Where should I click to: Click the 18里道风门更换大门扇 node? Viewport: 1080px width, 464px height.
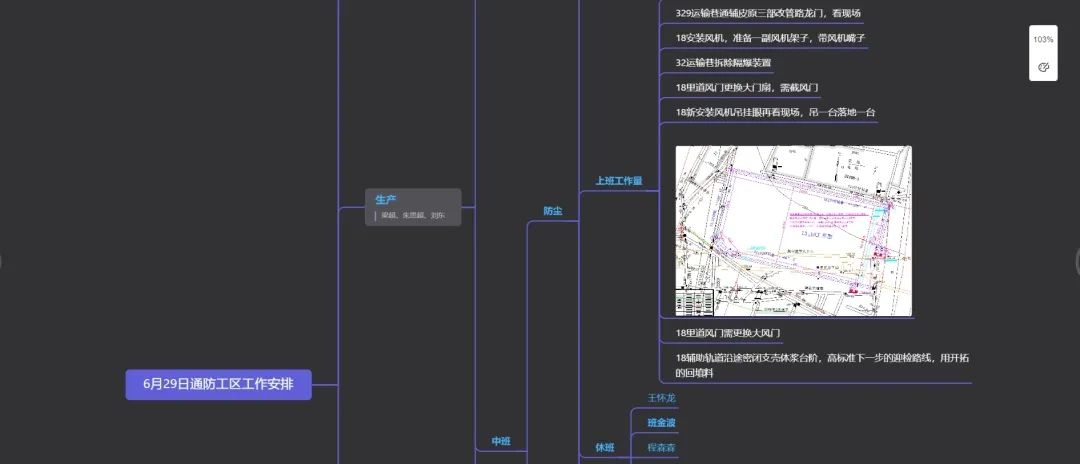click(746, 88)
